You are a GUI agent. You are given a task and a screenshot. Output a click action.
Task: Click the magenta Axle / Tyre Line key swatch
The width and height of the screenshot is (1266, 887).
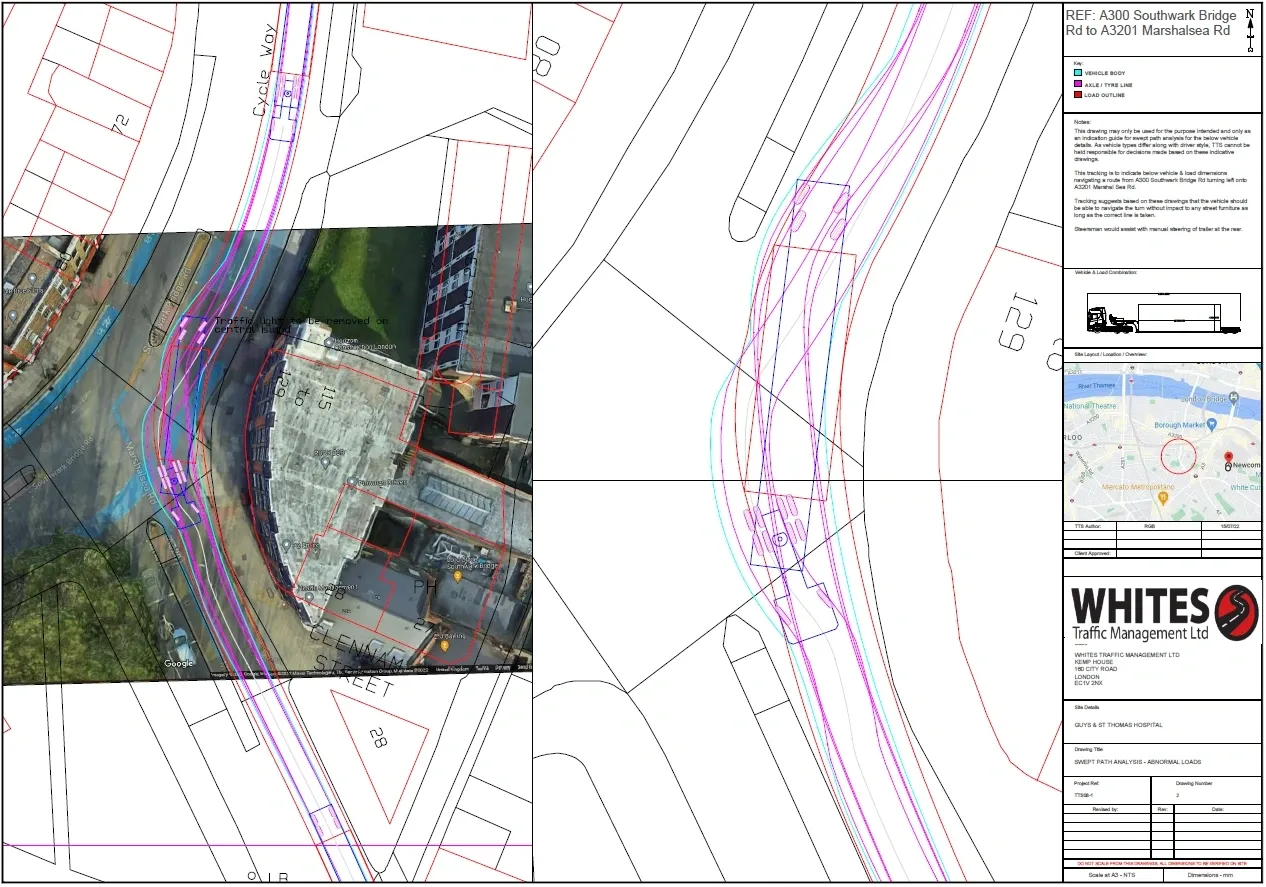point(1077,84)
